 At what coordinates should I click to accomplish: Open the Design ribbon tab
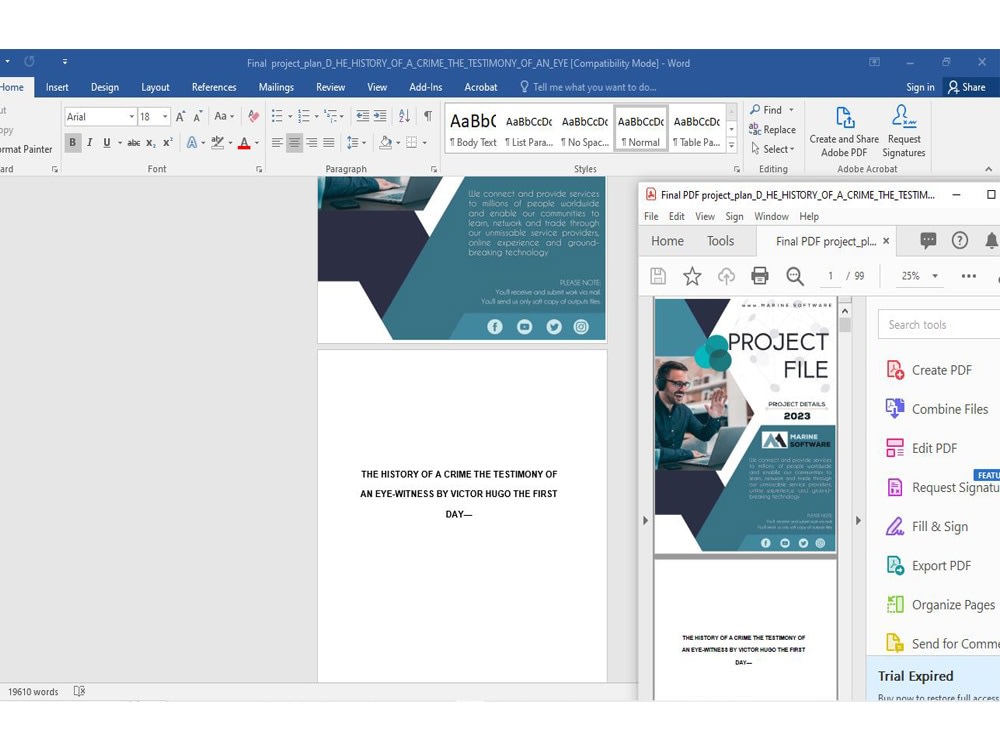coord(105,87)
